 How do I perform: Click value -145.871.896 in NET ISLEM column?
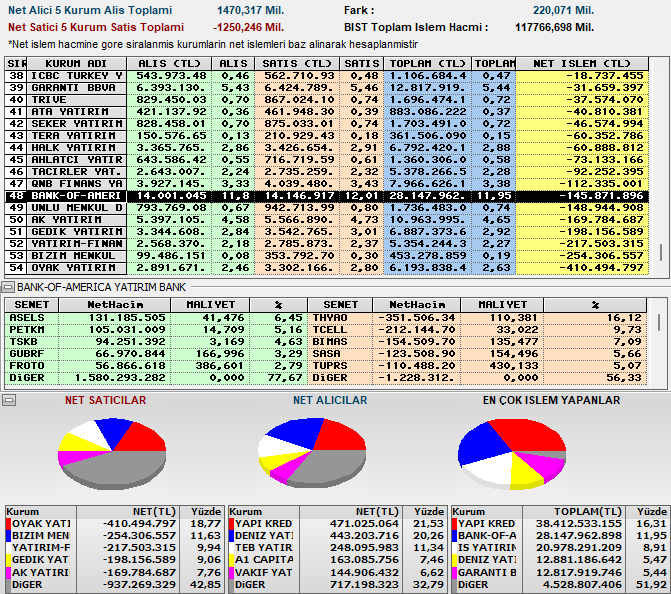(x=601, y=196)
